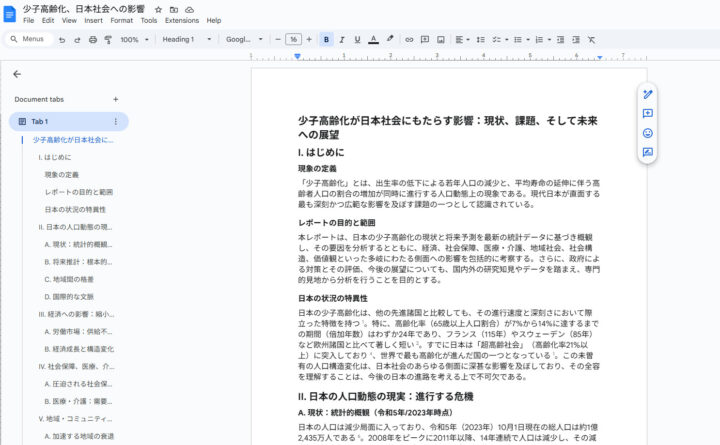
Task: Add a new document tab
Action: pos(116,99)
